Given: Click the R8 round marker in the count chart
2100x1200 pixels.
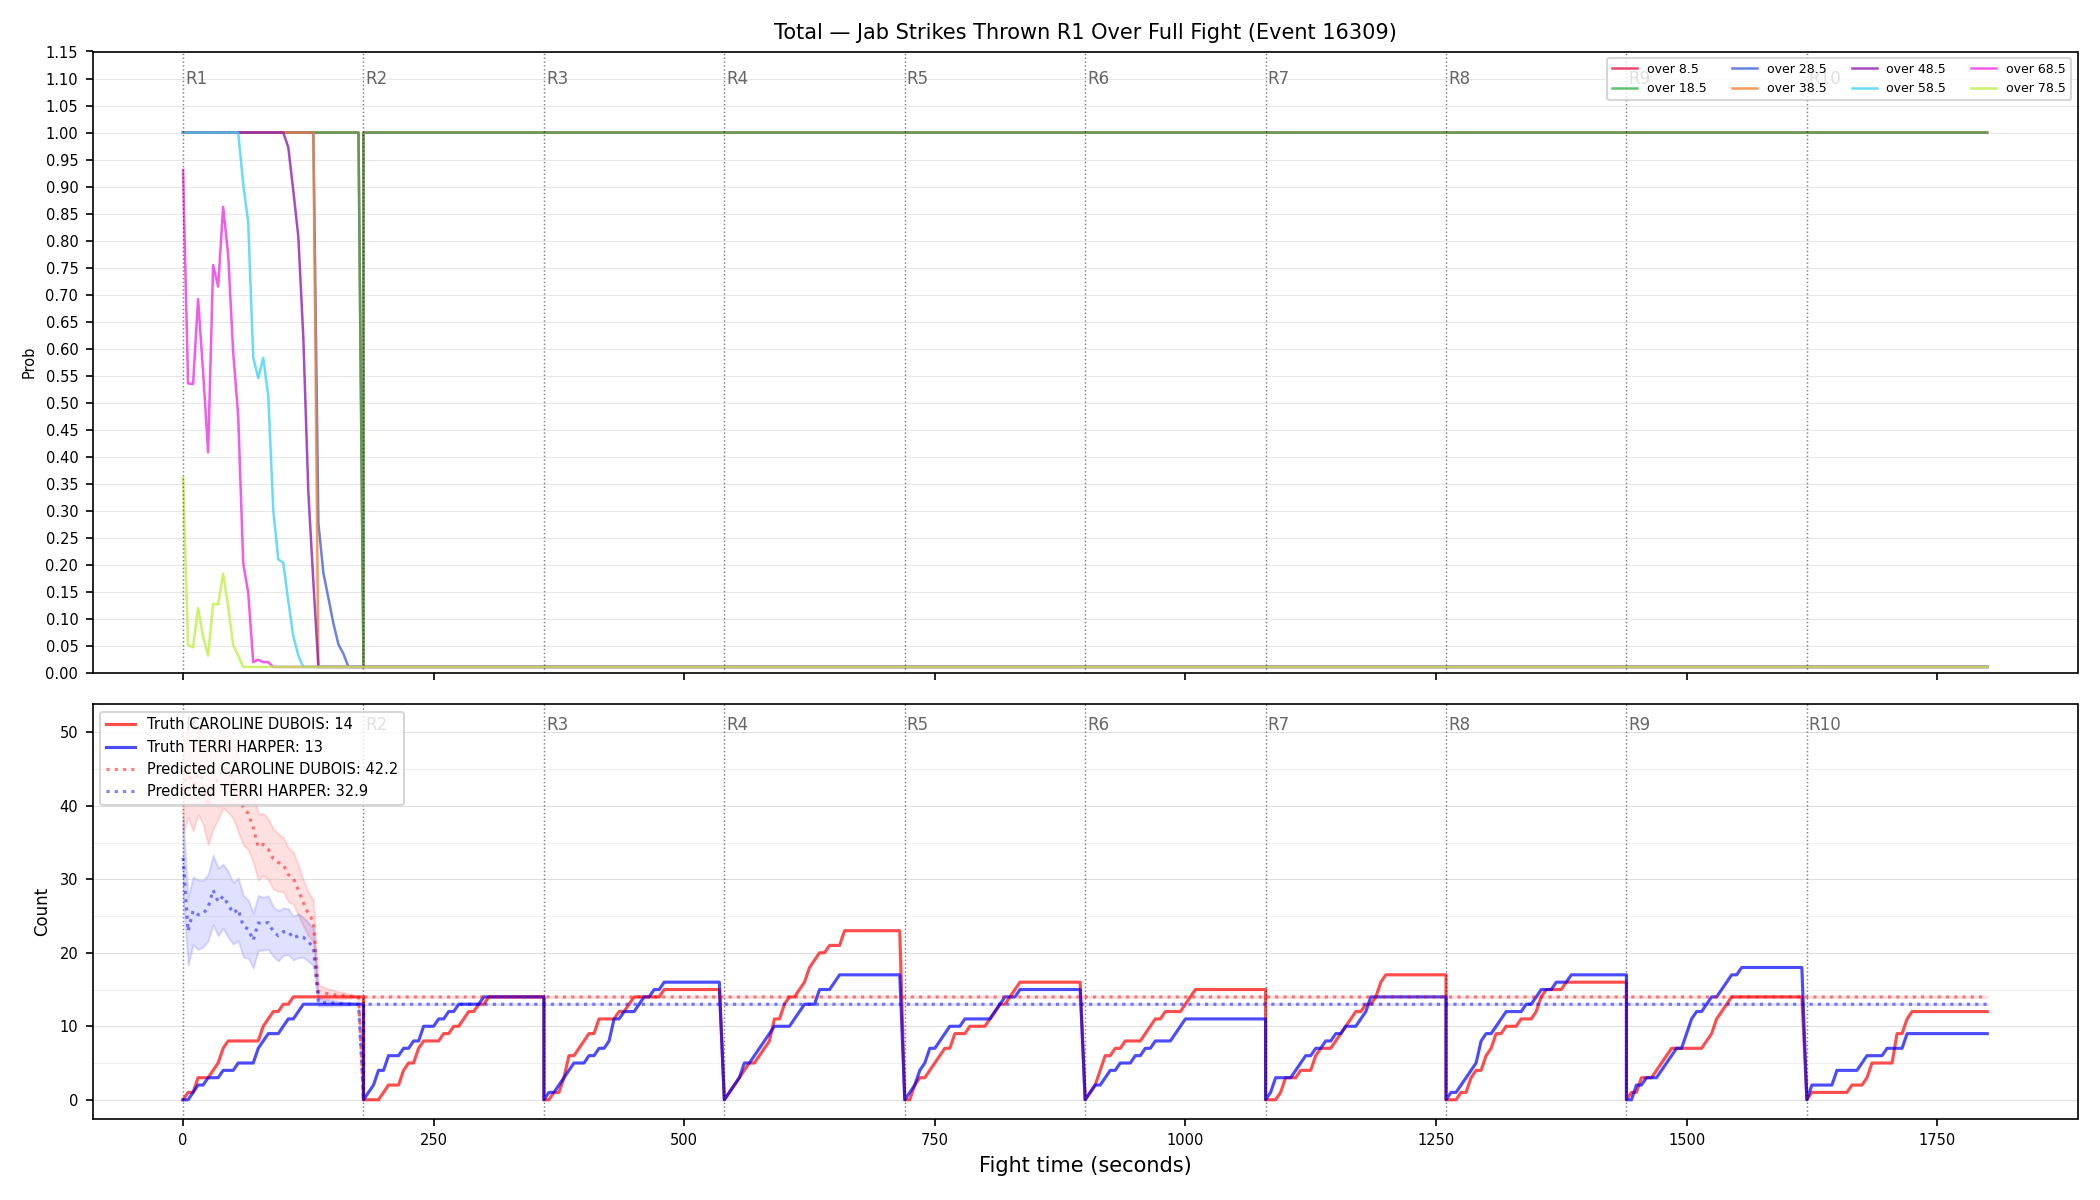Looking at the screenshot, I should pyautogui.click(x=1459, y=724).
